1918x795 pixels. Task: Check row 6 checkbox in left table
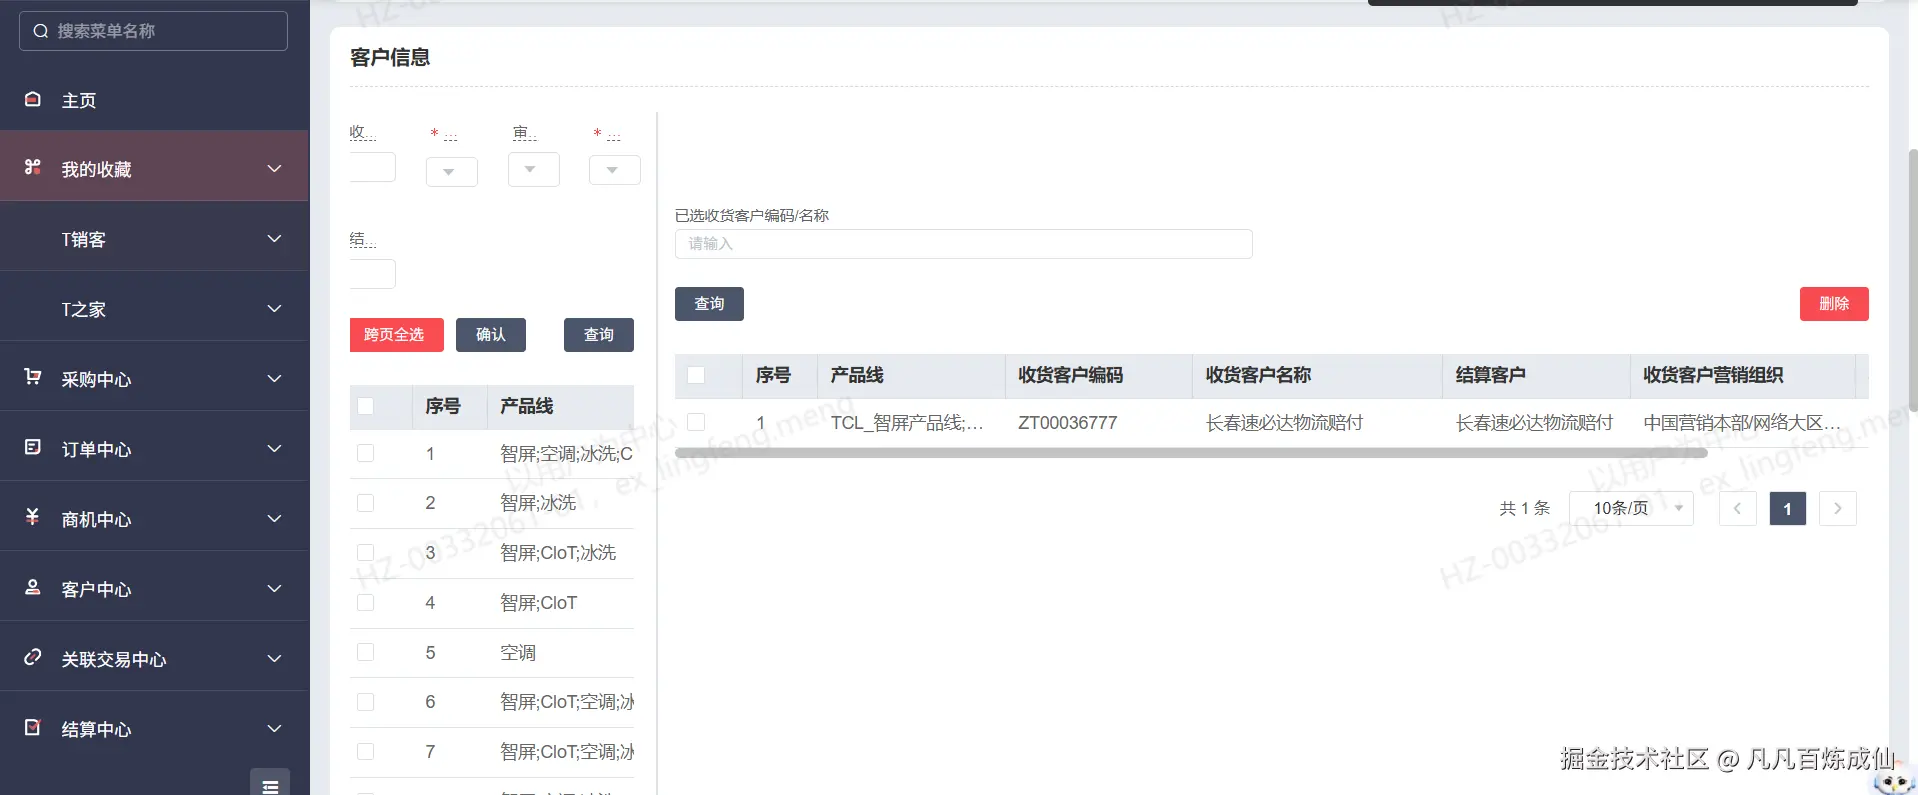tap(366, 702)
